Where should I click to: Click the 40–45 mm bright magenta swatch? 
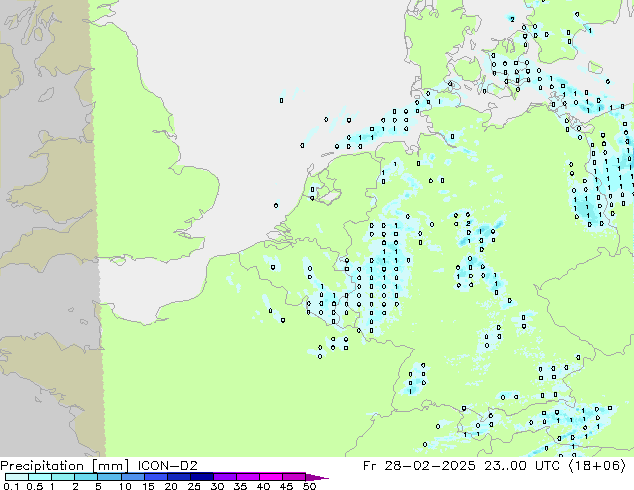point(270,477)
